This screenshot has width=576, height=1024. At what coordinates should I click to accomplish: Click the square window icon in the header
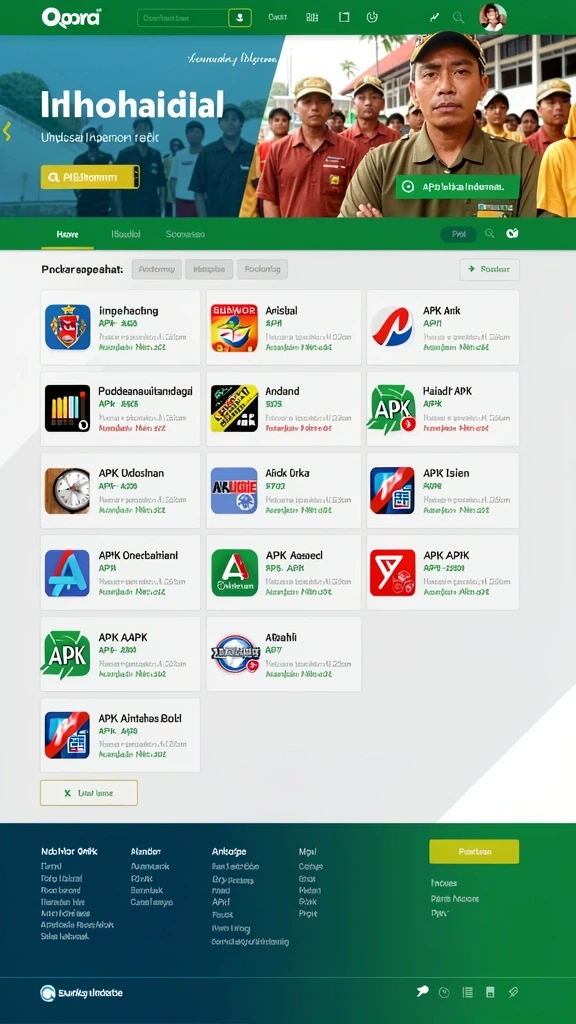coord(344,18)
